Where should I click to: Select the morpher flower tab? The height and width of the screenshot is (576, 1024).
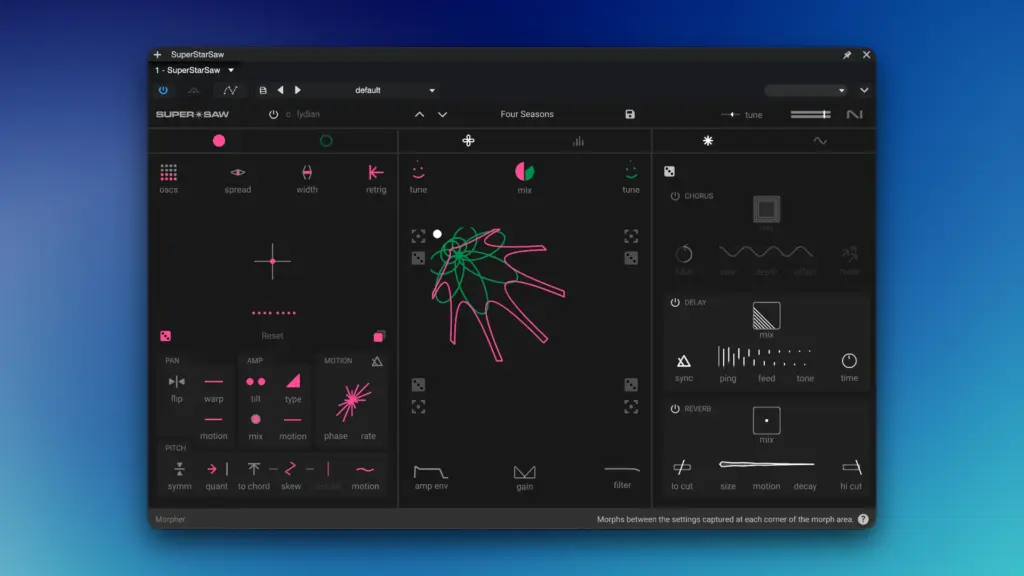coord(468,140)
